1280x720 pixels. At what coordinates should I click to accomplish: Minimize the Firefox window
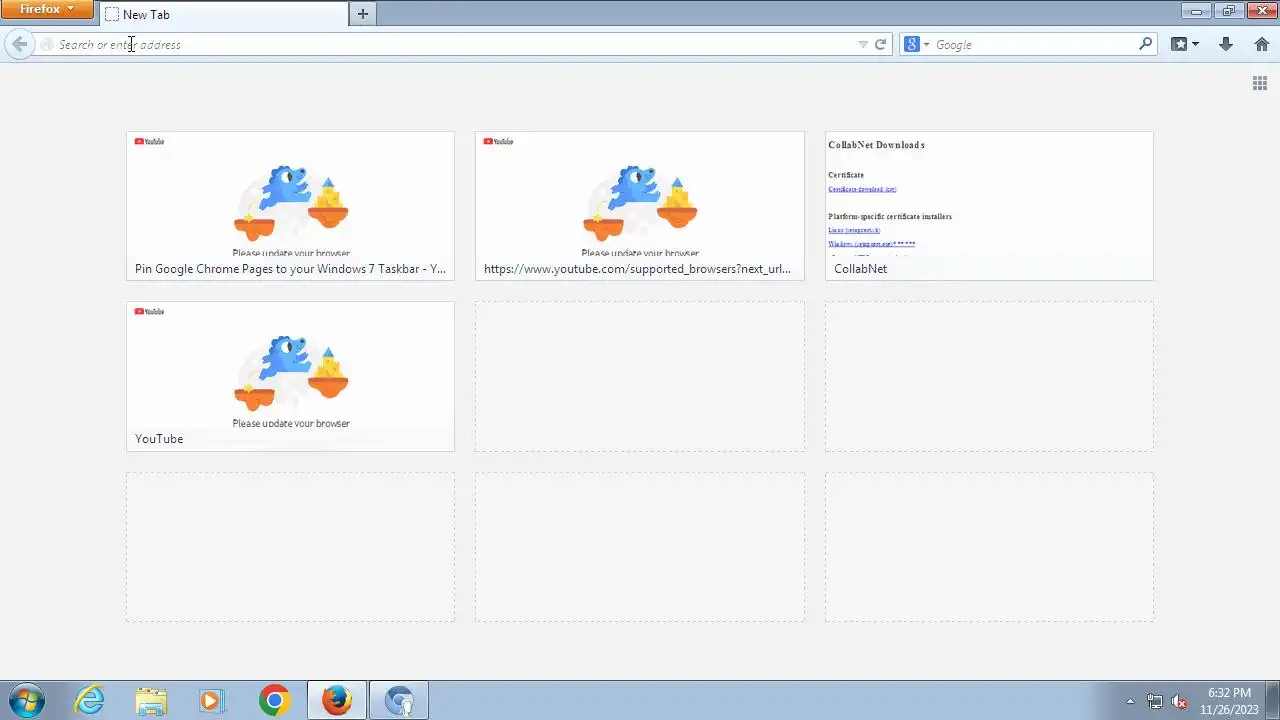1196,10
